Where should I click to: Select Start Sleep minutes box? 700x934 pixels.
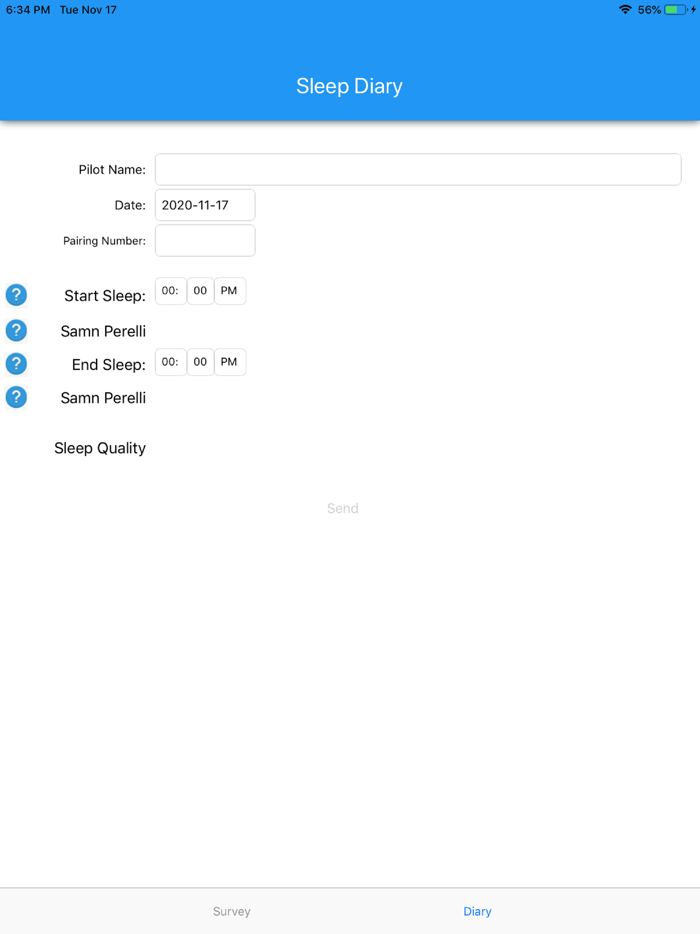200,291
